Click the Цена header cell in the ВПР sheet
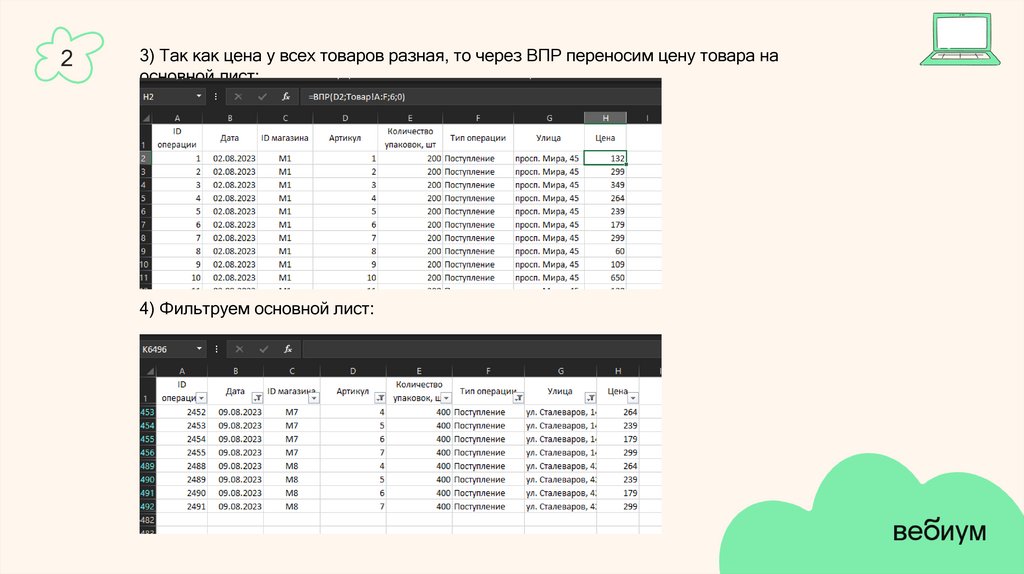The image size is (1024, 574). pos(605,138)
